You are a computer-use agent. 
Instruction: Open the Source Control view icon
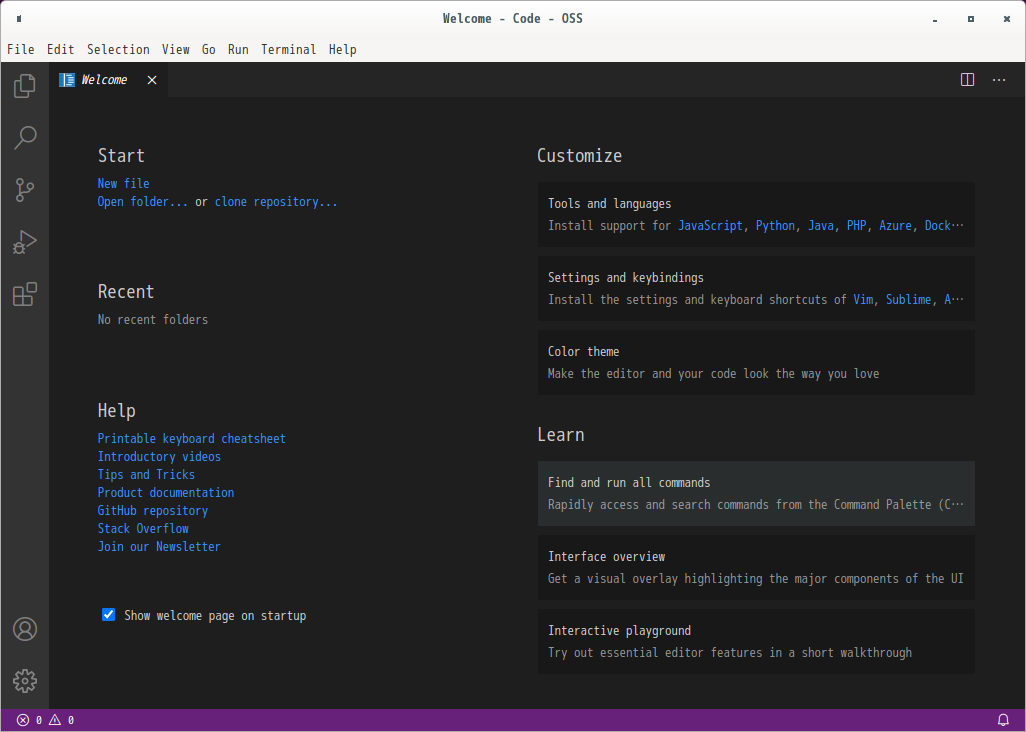click(x=25, y=190)
